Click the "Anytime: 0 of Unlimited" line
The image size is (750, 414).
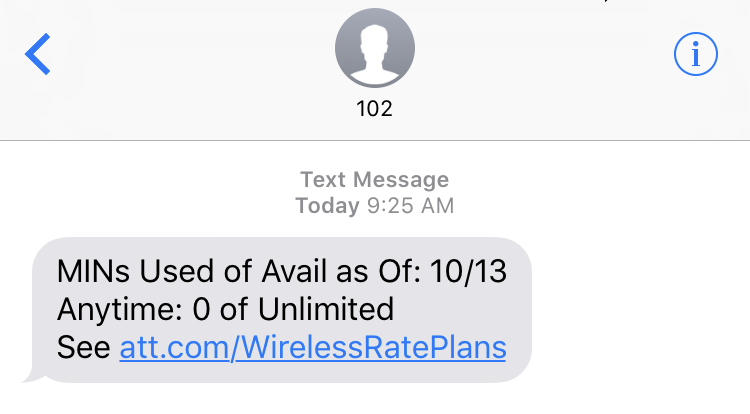(x=225, y=308)
